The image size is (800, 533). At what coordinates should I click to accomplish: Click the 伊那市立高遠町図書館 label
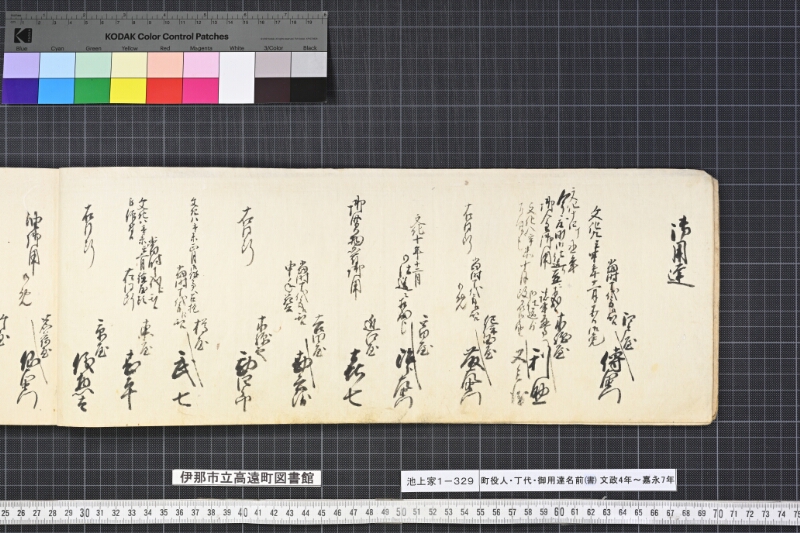(x=247, y=478)
